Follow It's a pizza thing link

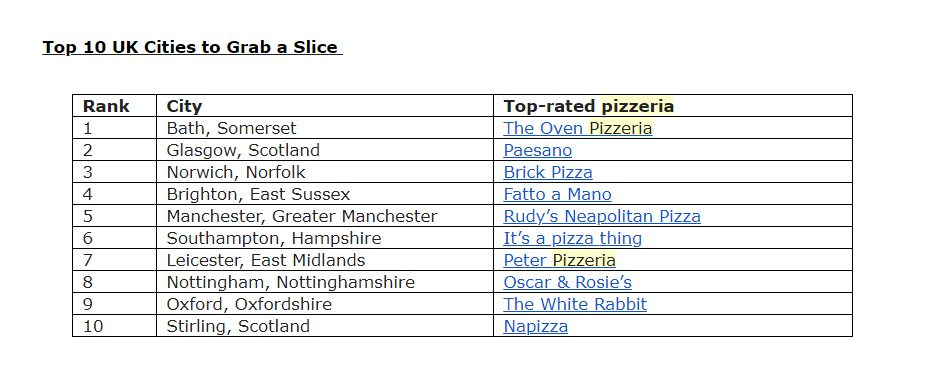(x=572, y=238)
